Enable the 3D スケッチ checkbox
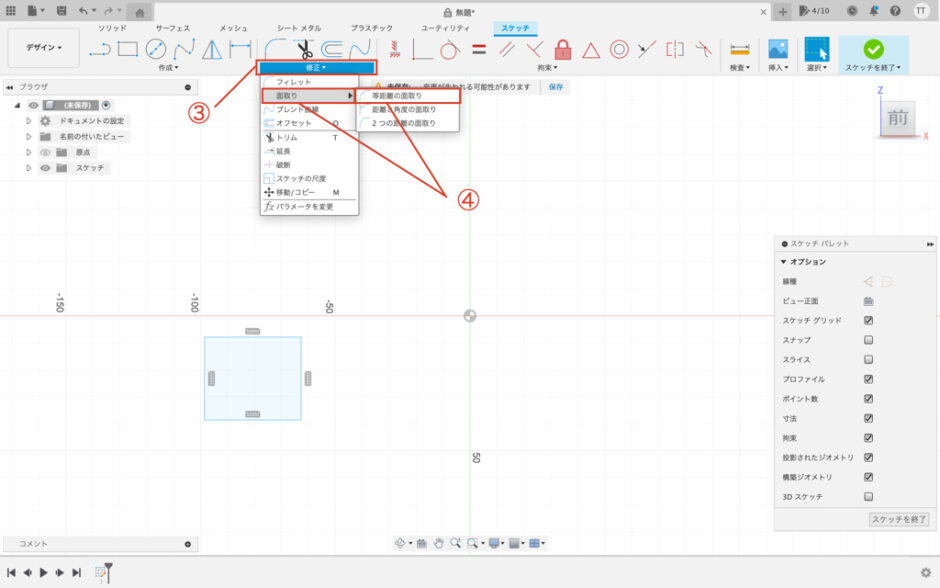The width and height of the screenshot is (940, 588). (x=868, y=496)
